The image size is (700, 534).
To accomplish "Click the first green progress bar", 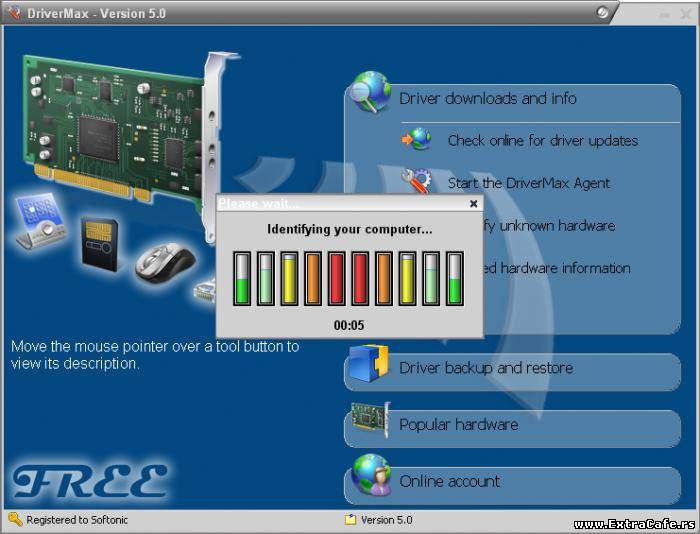I will click(x=242, y=279).
